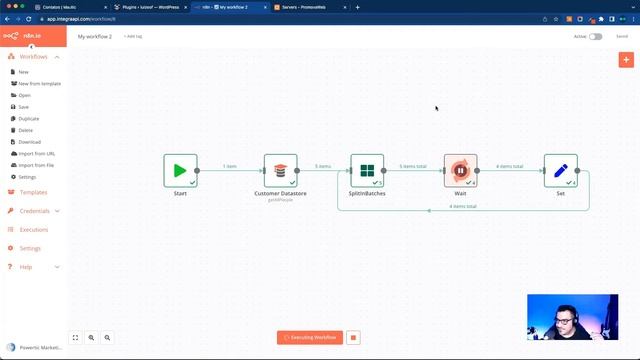Stop the workflow execution

pyautogui.click(x=353, y=338)
